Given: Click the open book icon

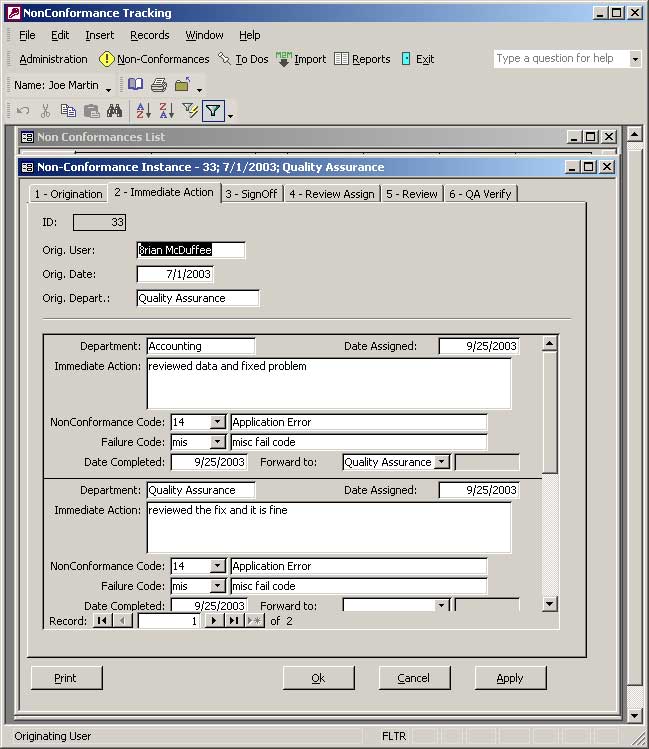Looking at the screenshot, I should tap(136, 85).
